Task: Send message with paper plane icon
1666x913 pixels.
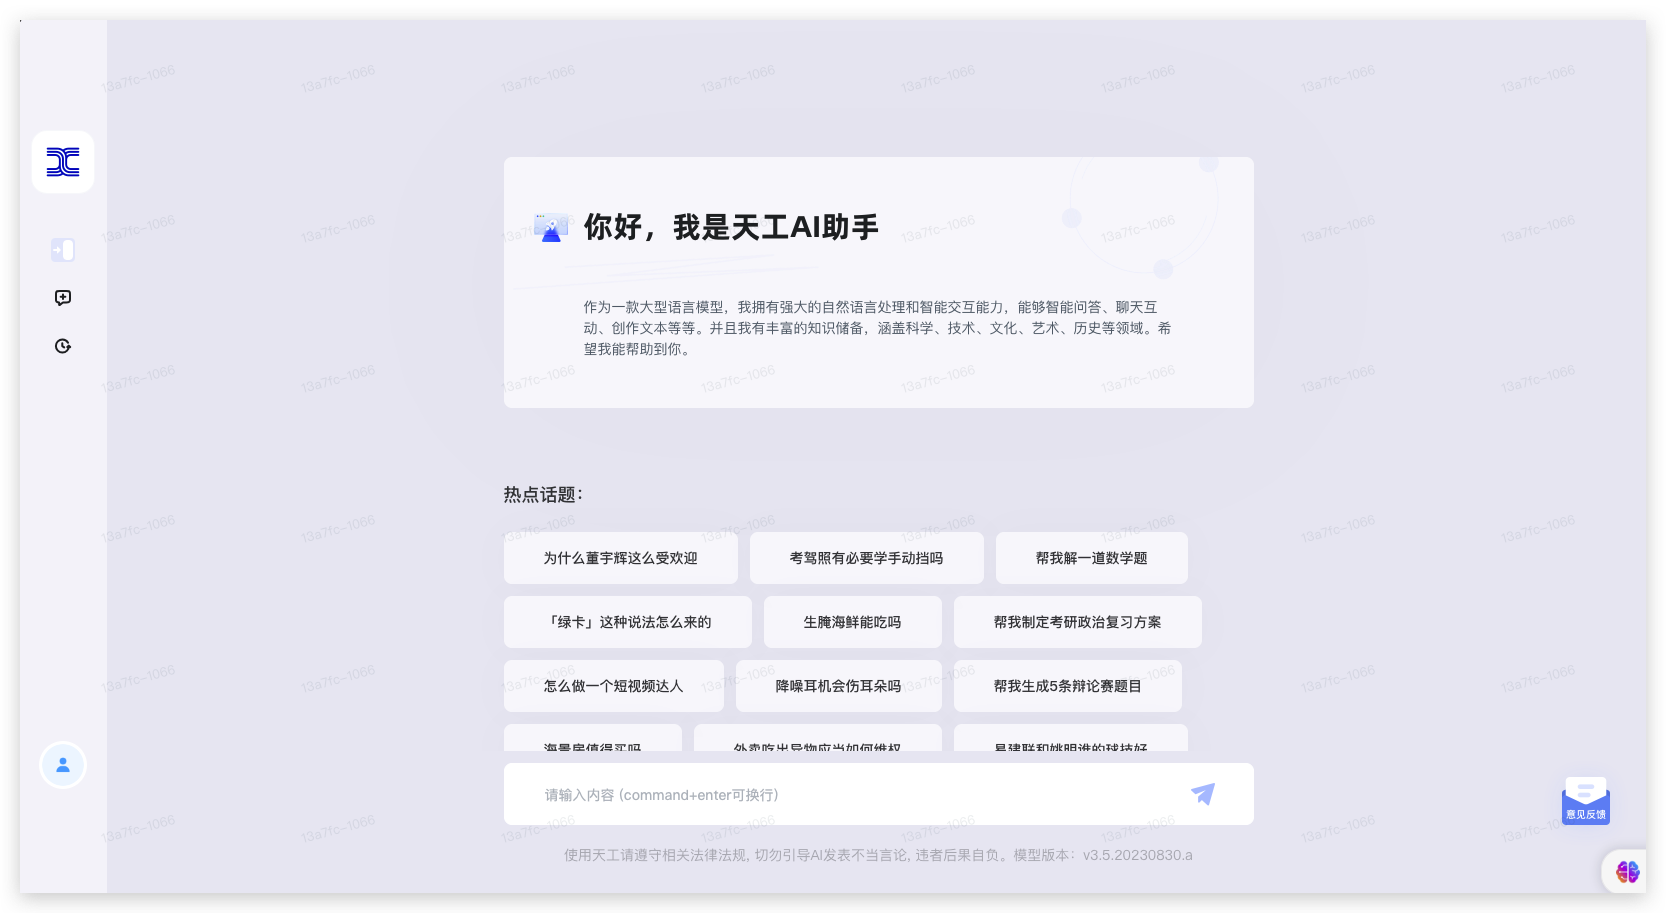Action: (1203, 794)
